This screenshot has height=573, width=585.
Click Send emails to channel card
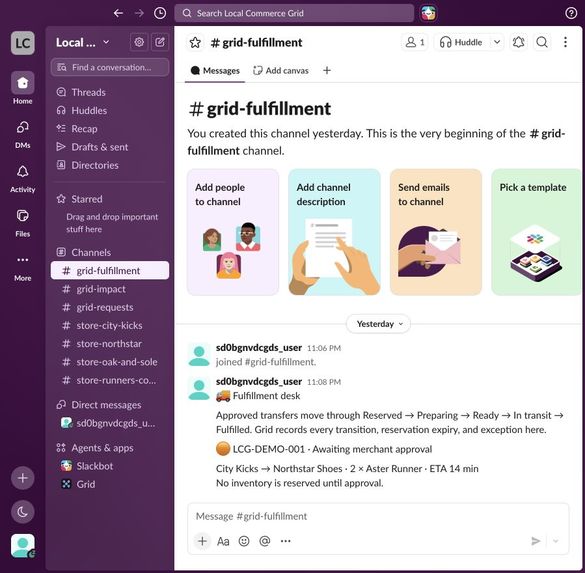[436, 232]
